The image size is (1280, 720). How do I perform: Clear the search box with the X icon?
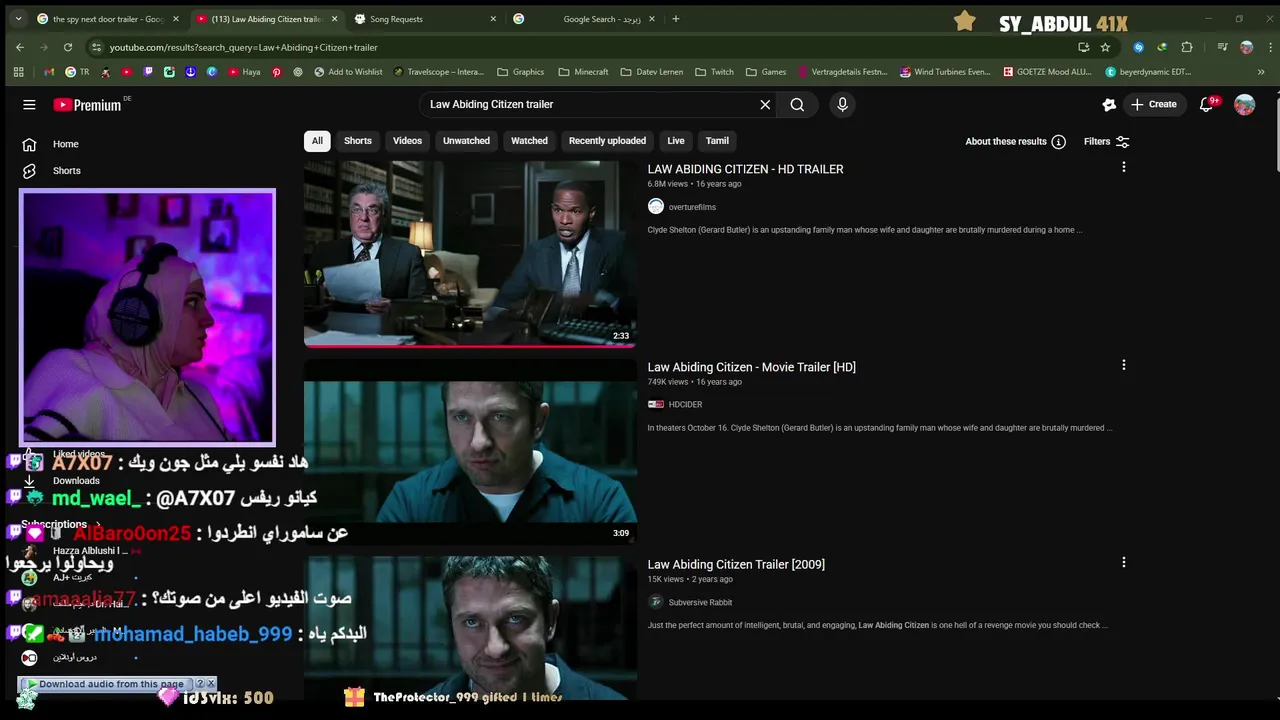click(x=765, y=104)
